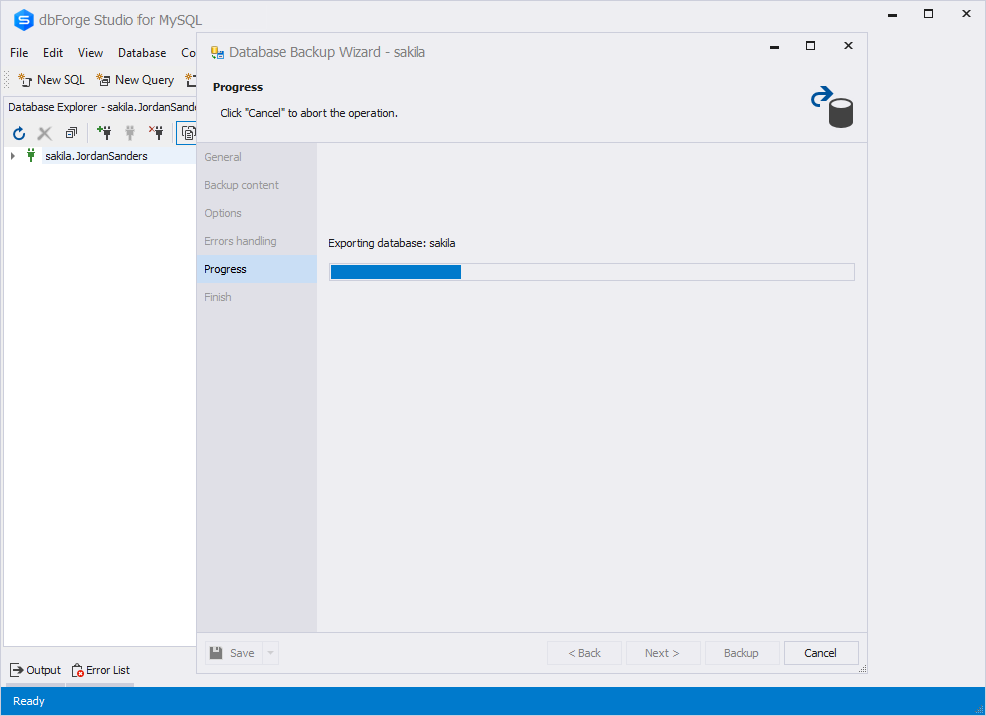This screenshot has height=716, width=986.
Task: Expand the sakila.JordanSanders connection node
Action: pos(13,155)
